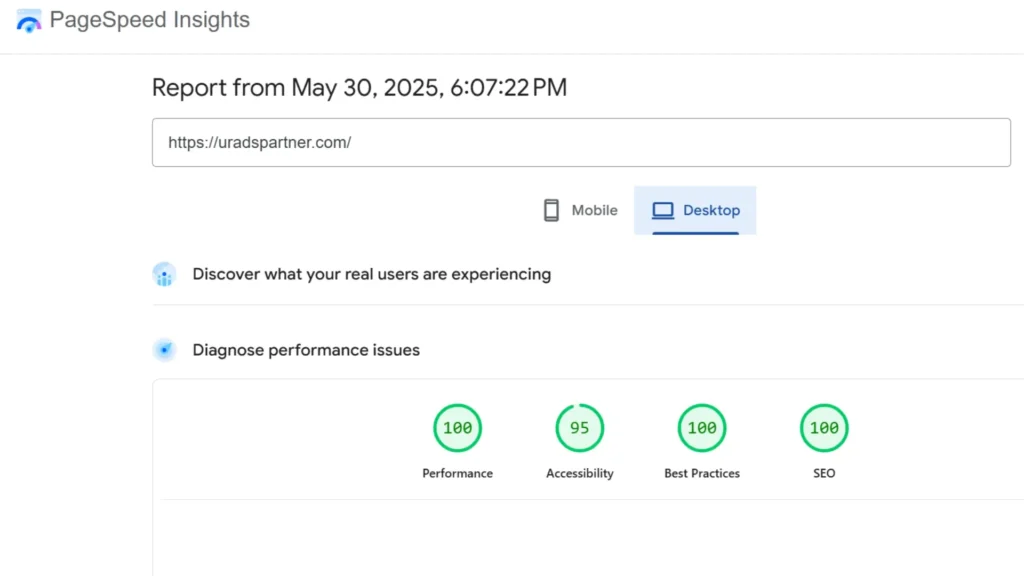Open the PageSpeed Insights title link
Image resolution: width=1024 pixels, height=576 pixels.
(x=150, y=20)
